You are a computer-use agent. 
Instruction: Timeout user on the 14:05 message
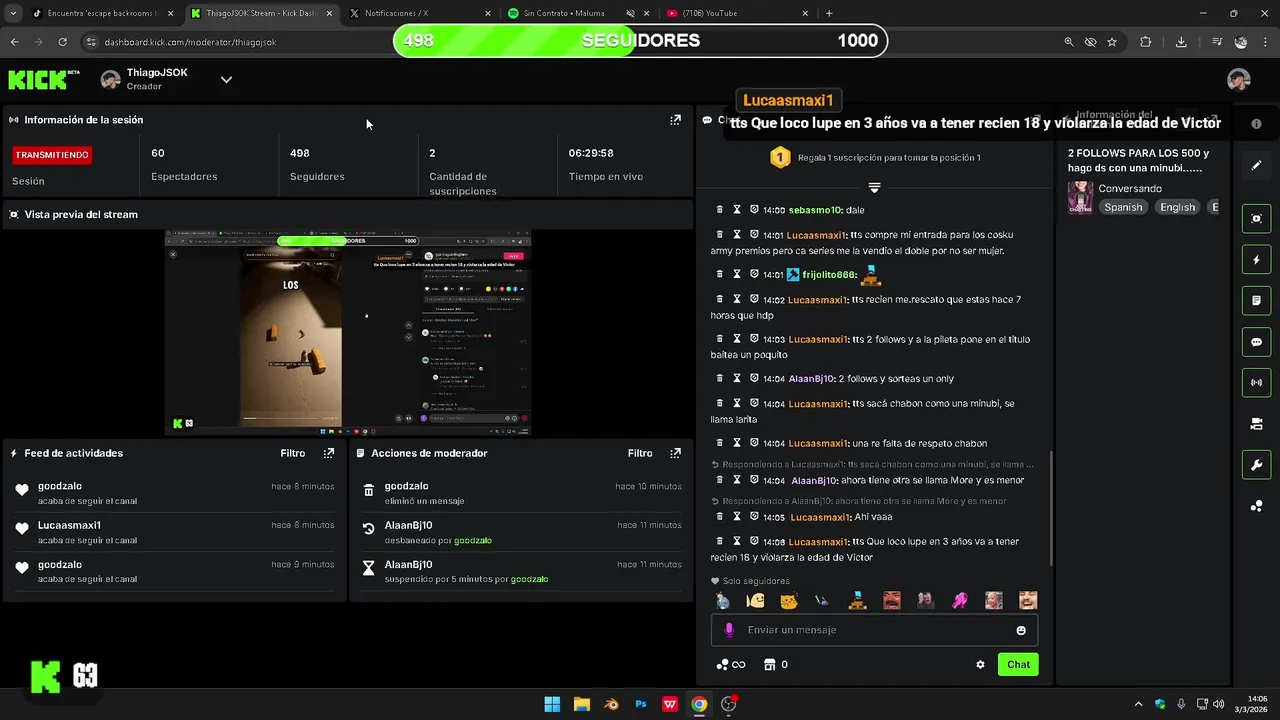(x=737, y=517)
